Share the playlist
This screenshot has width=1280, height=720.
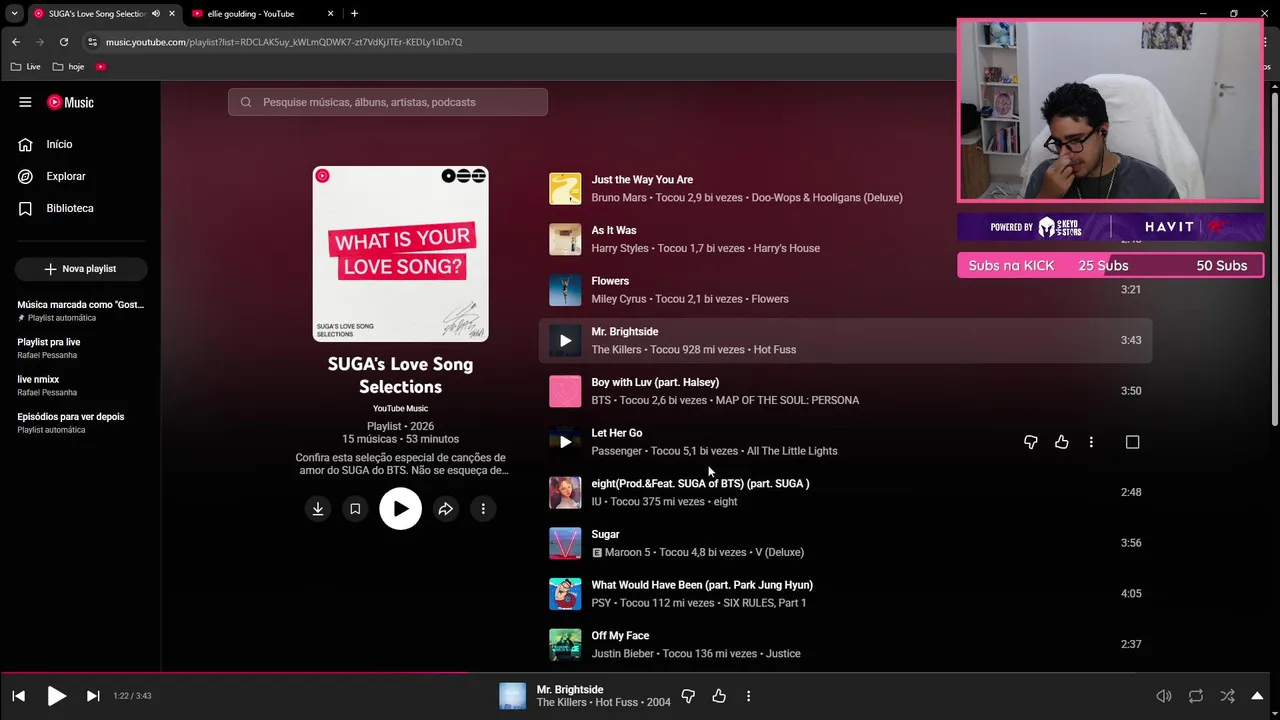click(446, 509)
